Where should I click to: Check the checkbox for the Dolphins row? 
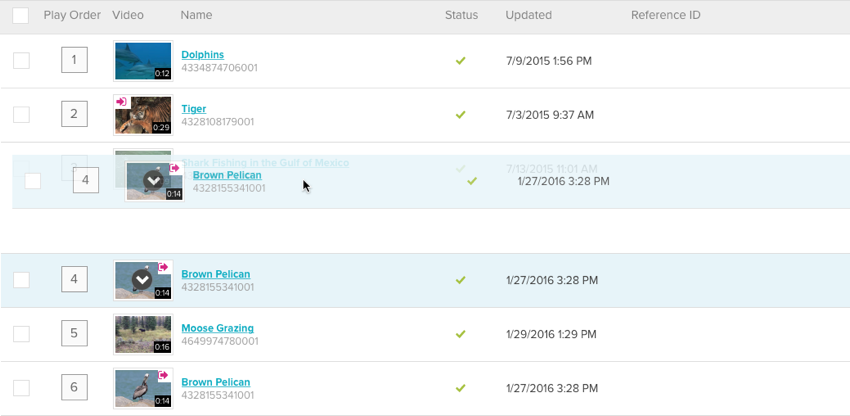click(x=21, y=61)
